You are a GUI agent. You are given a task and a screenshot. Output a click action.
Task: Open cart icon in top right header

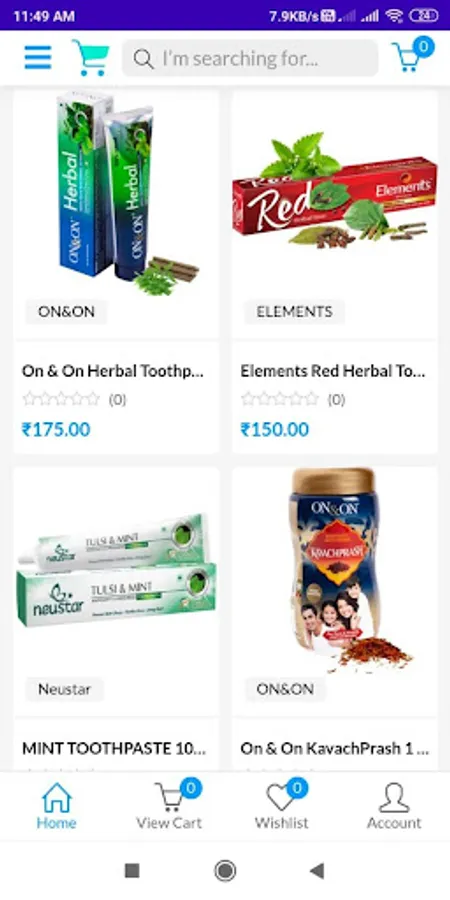(x=413, y=55)
